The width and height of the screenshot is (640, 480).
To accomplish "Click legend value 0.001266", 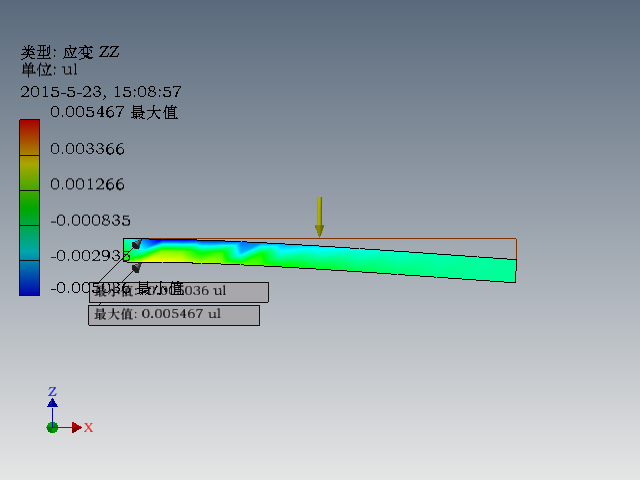I will 87,184.
